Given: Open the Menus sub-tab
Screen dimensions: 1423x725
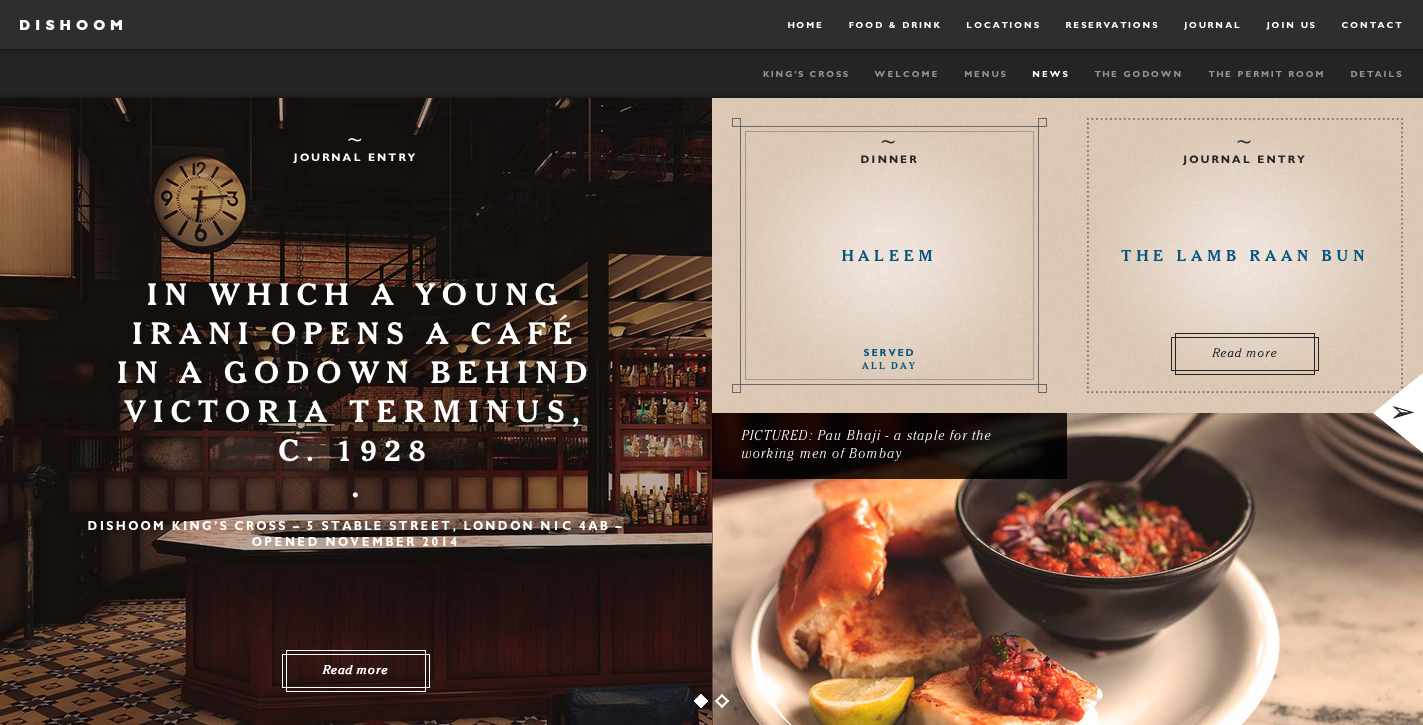Looking at the screenshot, I should [x=985, y=74].
